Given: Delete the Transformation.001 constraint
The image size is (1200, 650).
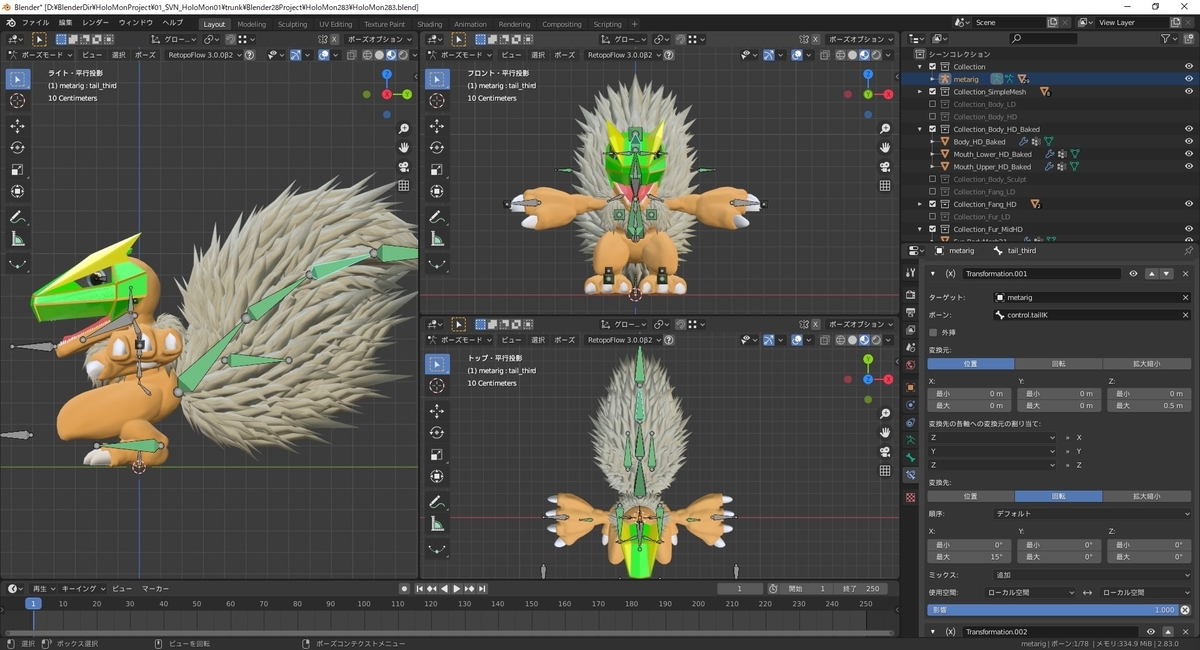Looking at the screenshot, I should [x=1186, y=273].
